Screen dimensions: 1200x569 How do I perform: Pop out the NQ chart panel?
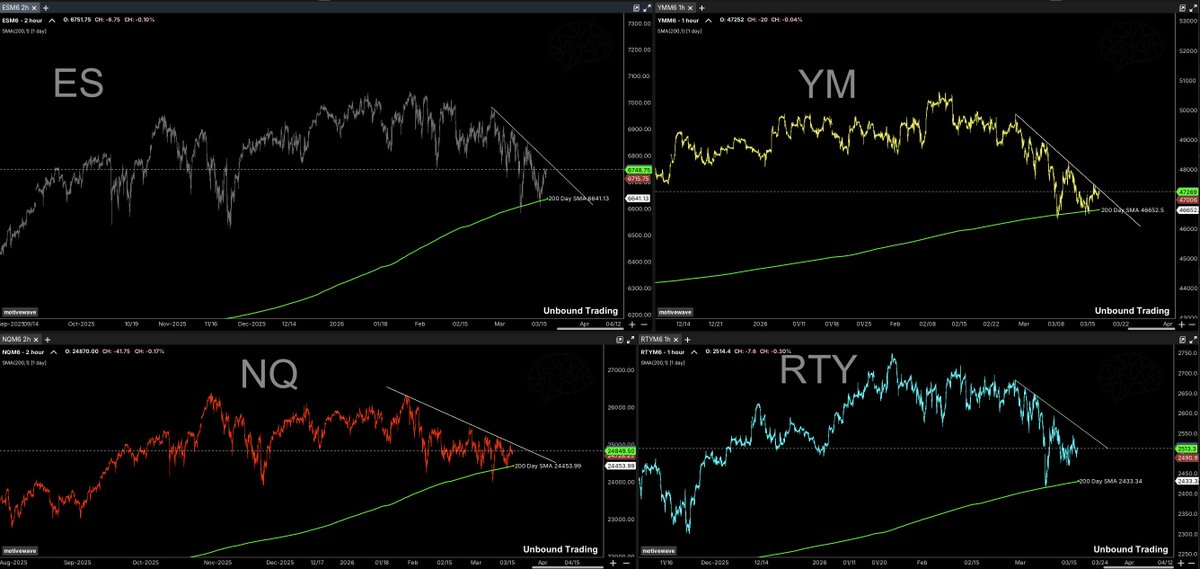click(x=620, y=340)
